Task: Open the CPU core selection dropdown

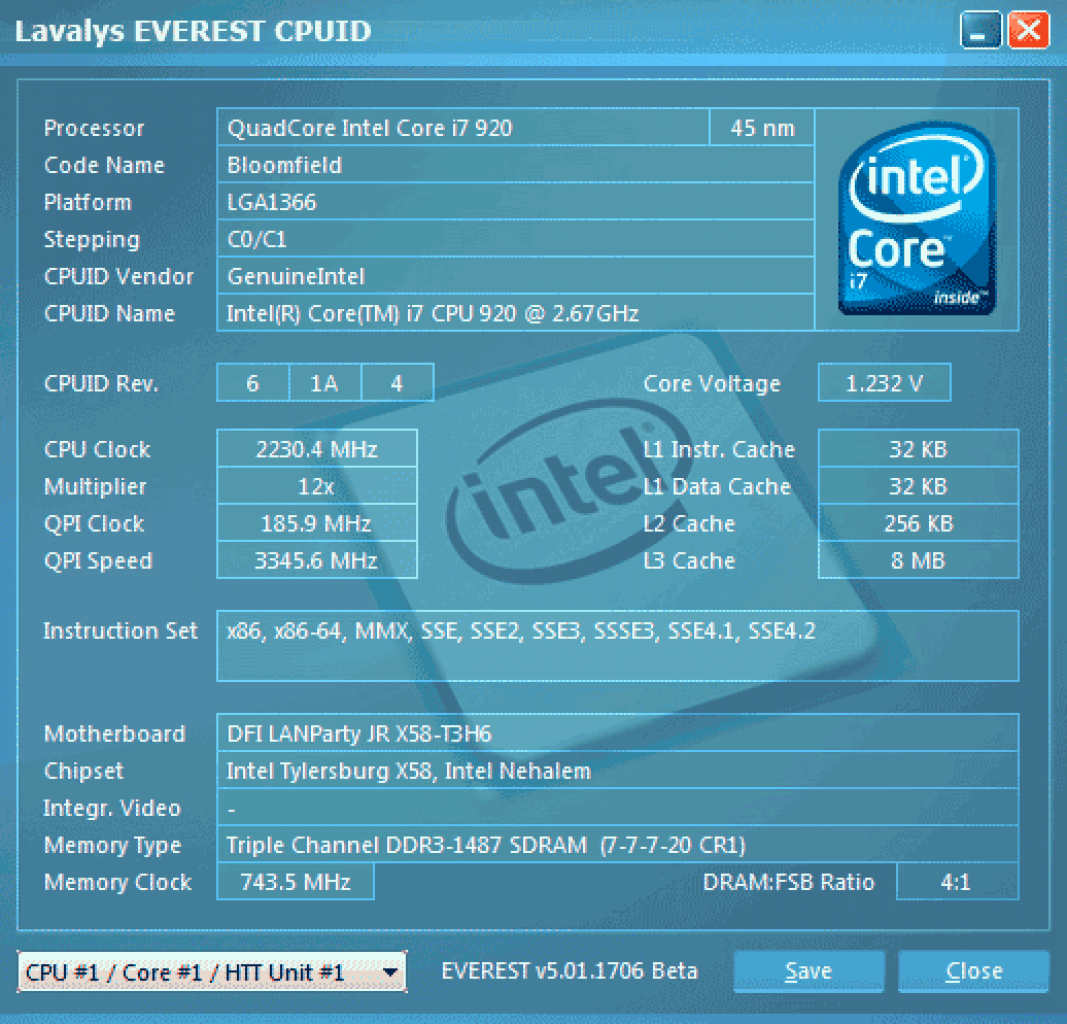Action: (212, 972)
